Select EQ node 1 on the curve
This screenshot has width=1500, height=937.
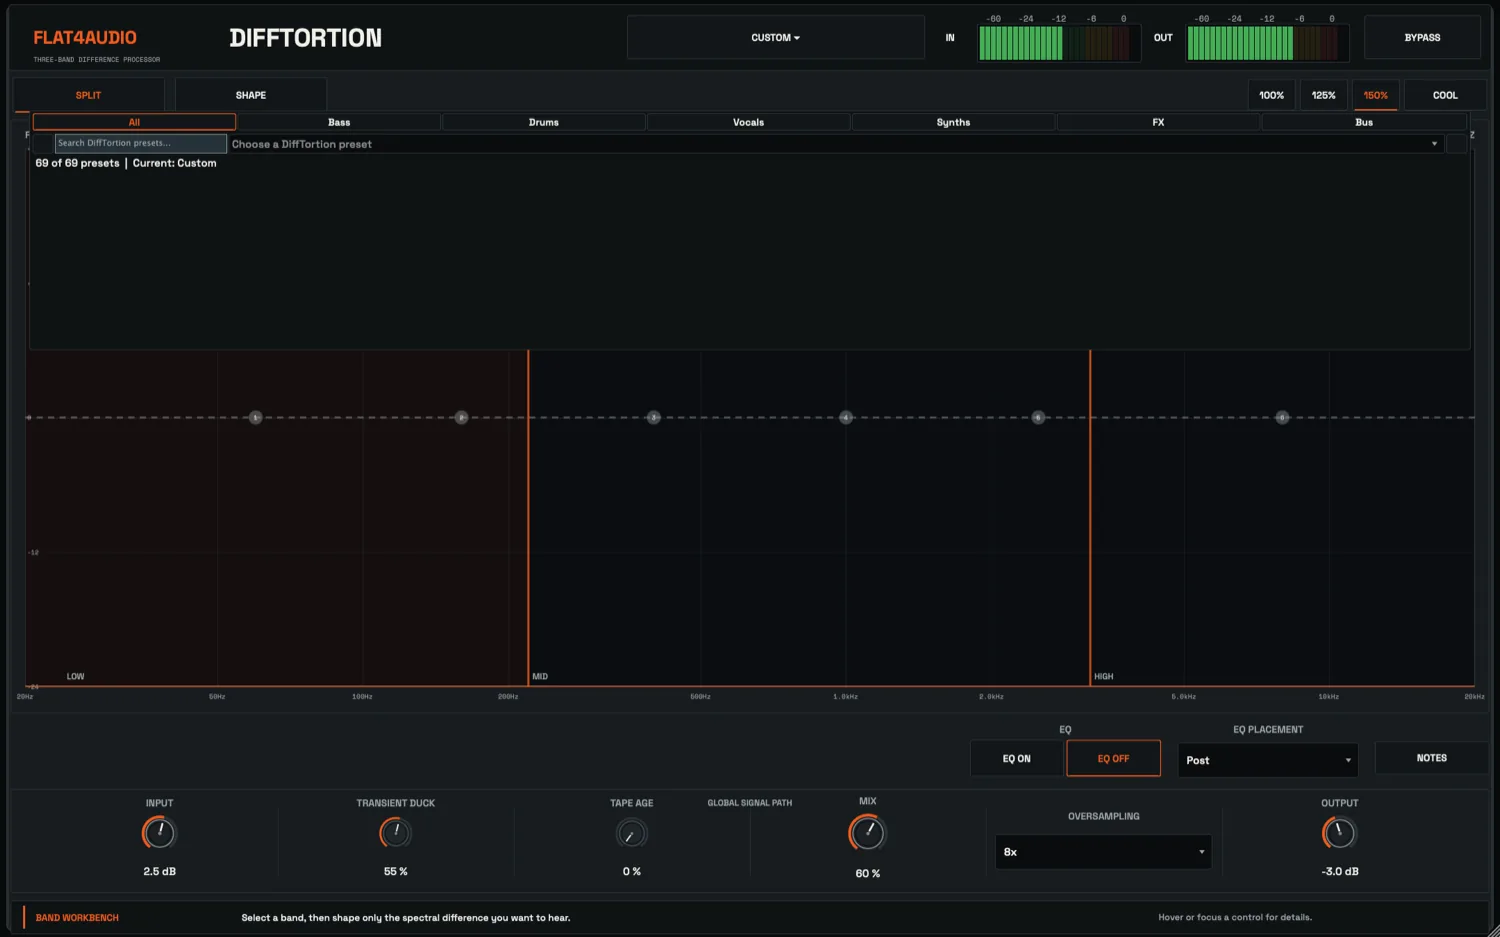[x=255, y=417]
